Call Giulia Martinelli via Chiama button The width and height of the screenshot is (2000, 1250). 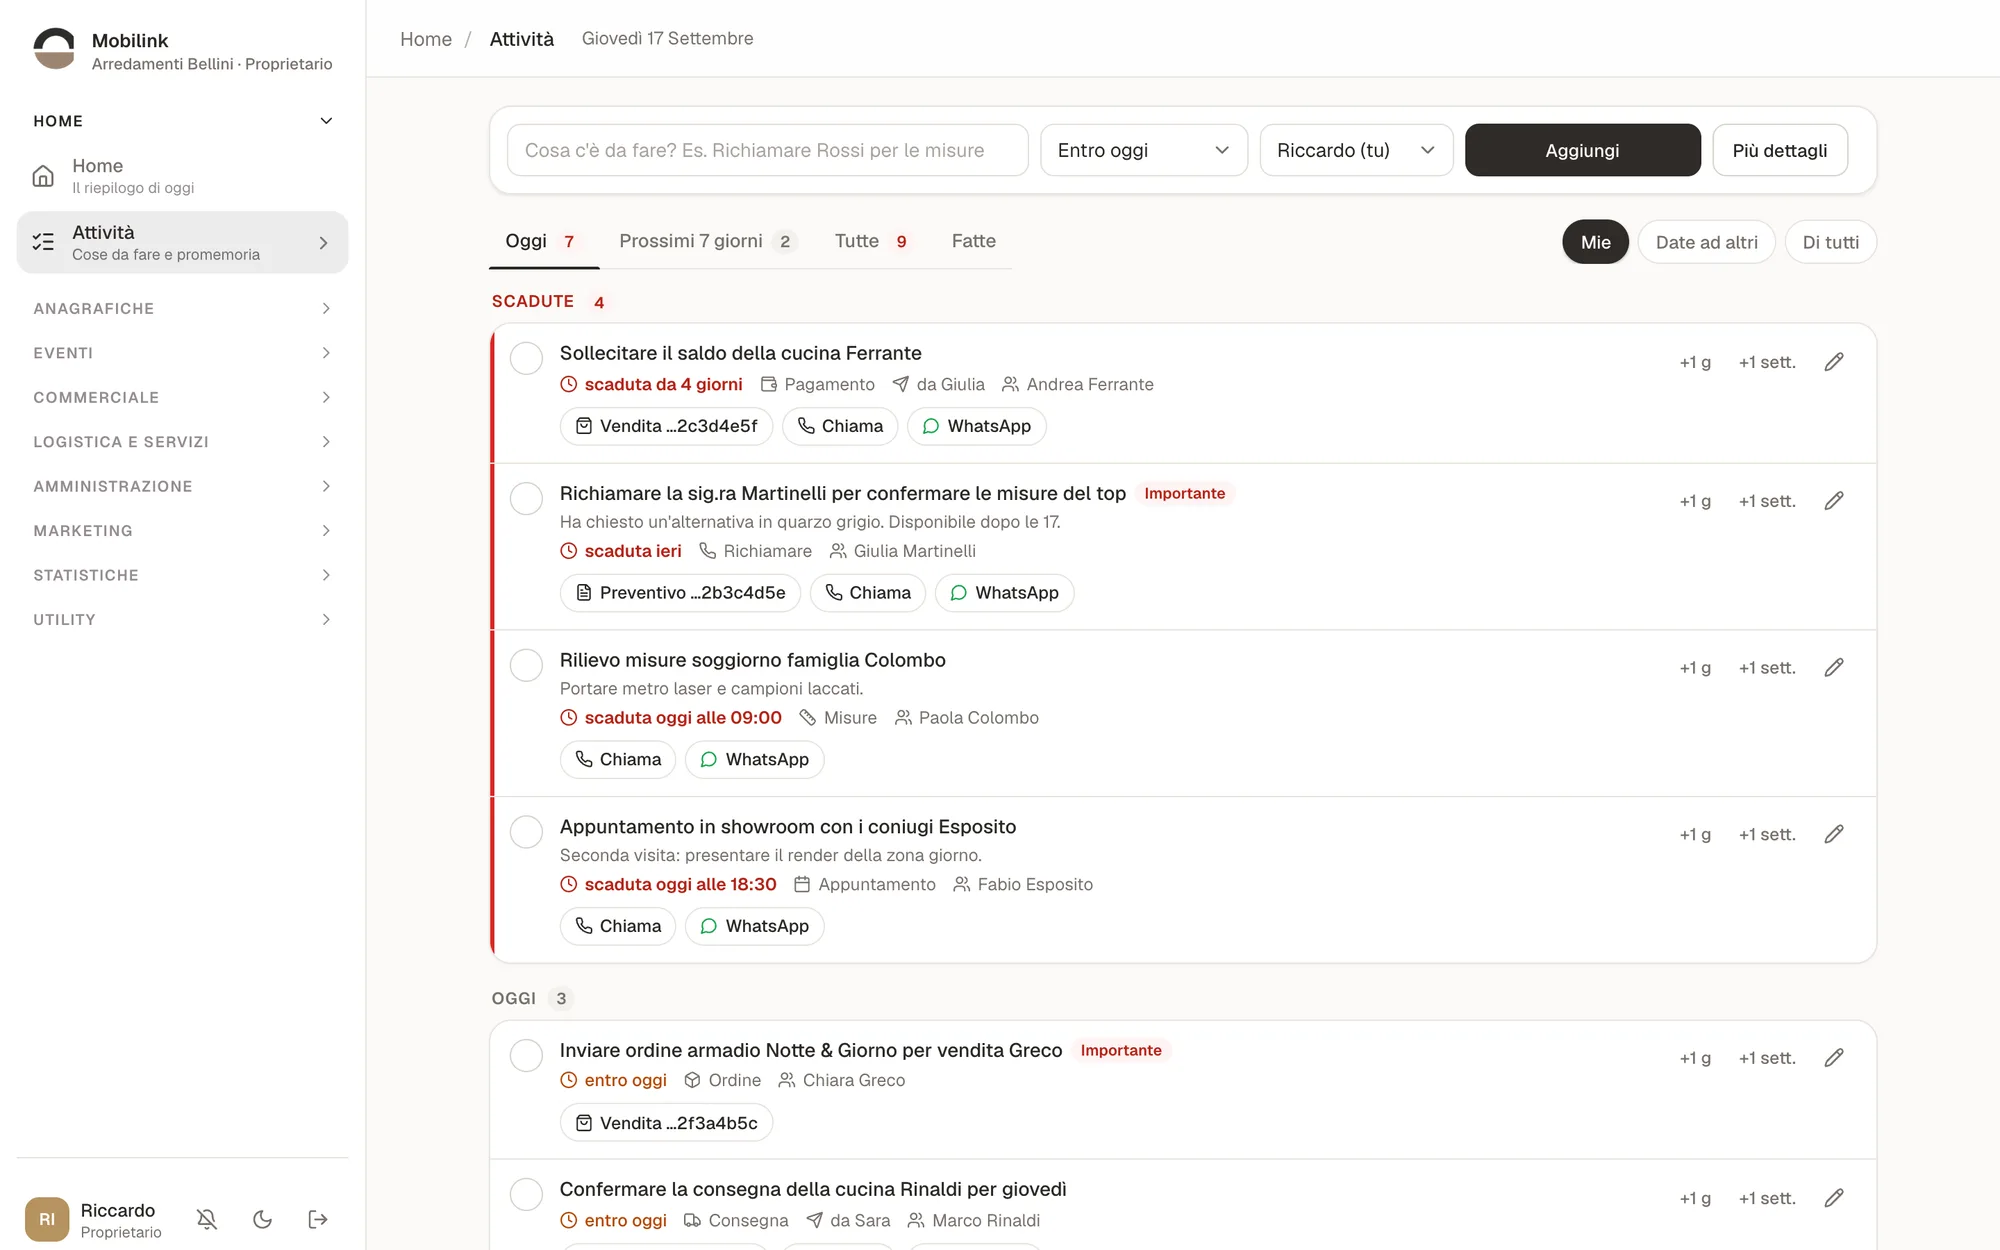click(868, 593)
